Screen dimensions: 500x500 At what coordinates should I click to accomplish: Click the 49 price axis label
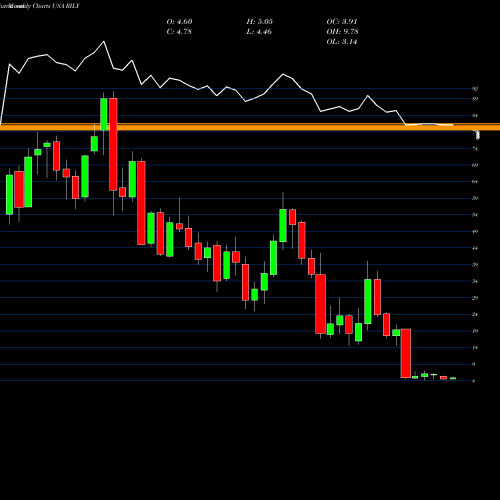(x=475, y=231)
